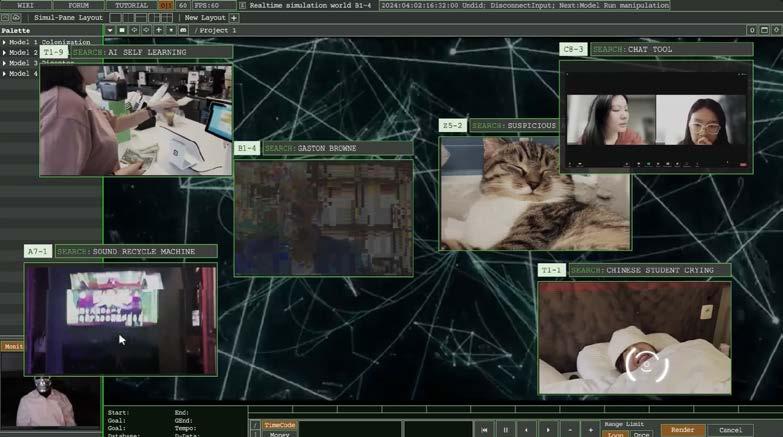Click Realtime simulation world B1-4 title
Screen dimensions: 783x437
pos(310,5)
